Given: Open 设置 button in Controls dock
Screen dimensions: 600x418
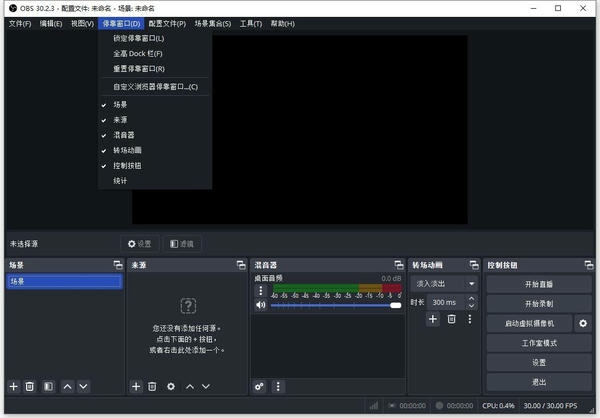Looking at the screenshot, I should pyautogui.click(x=539, y=362).
